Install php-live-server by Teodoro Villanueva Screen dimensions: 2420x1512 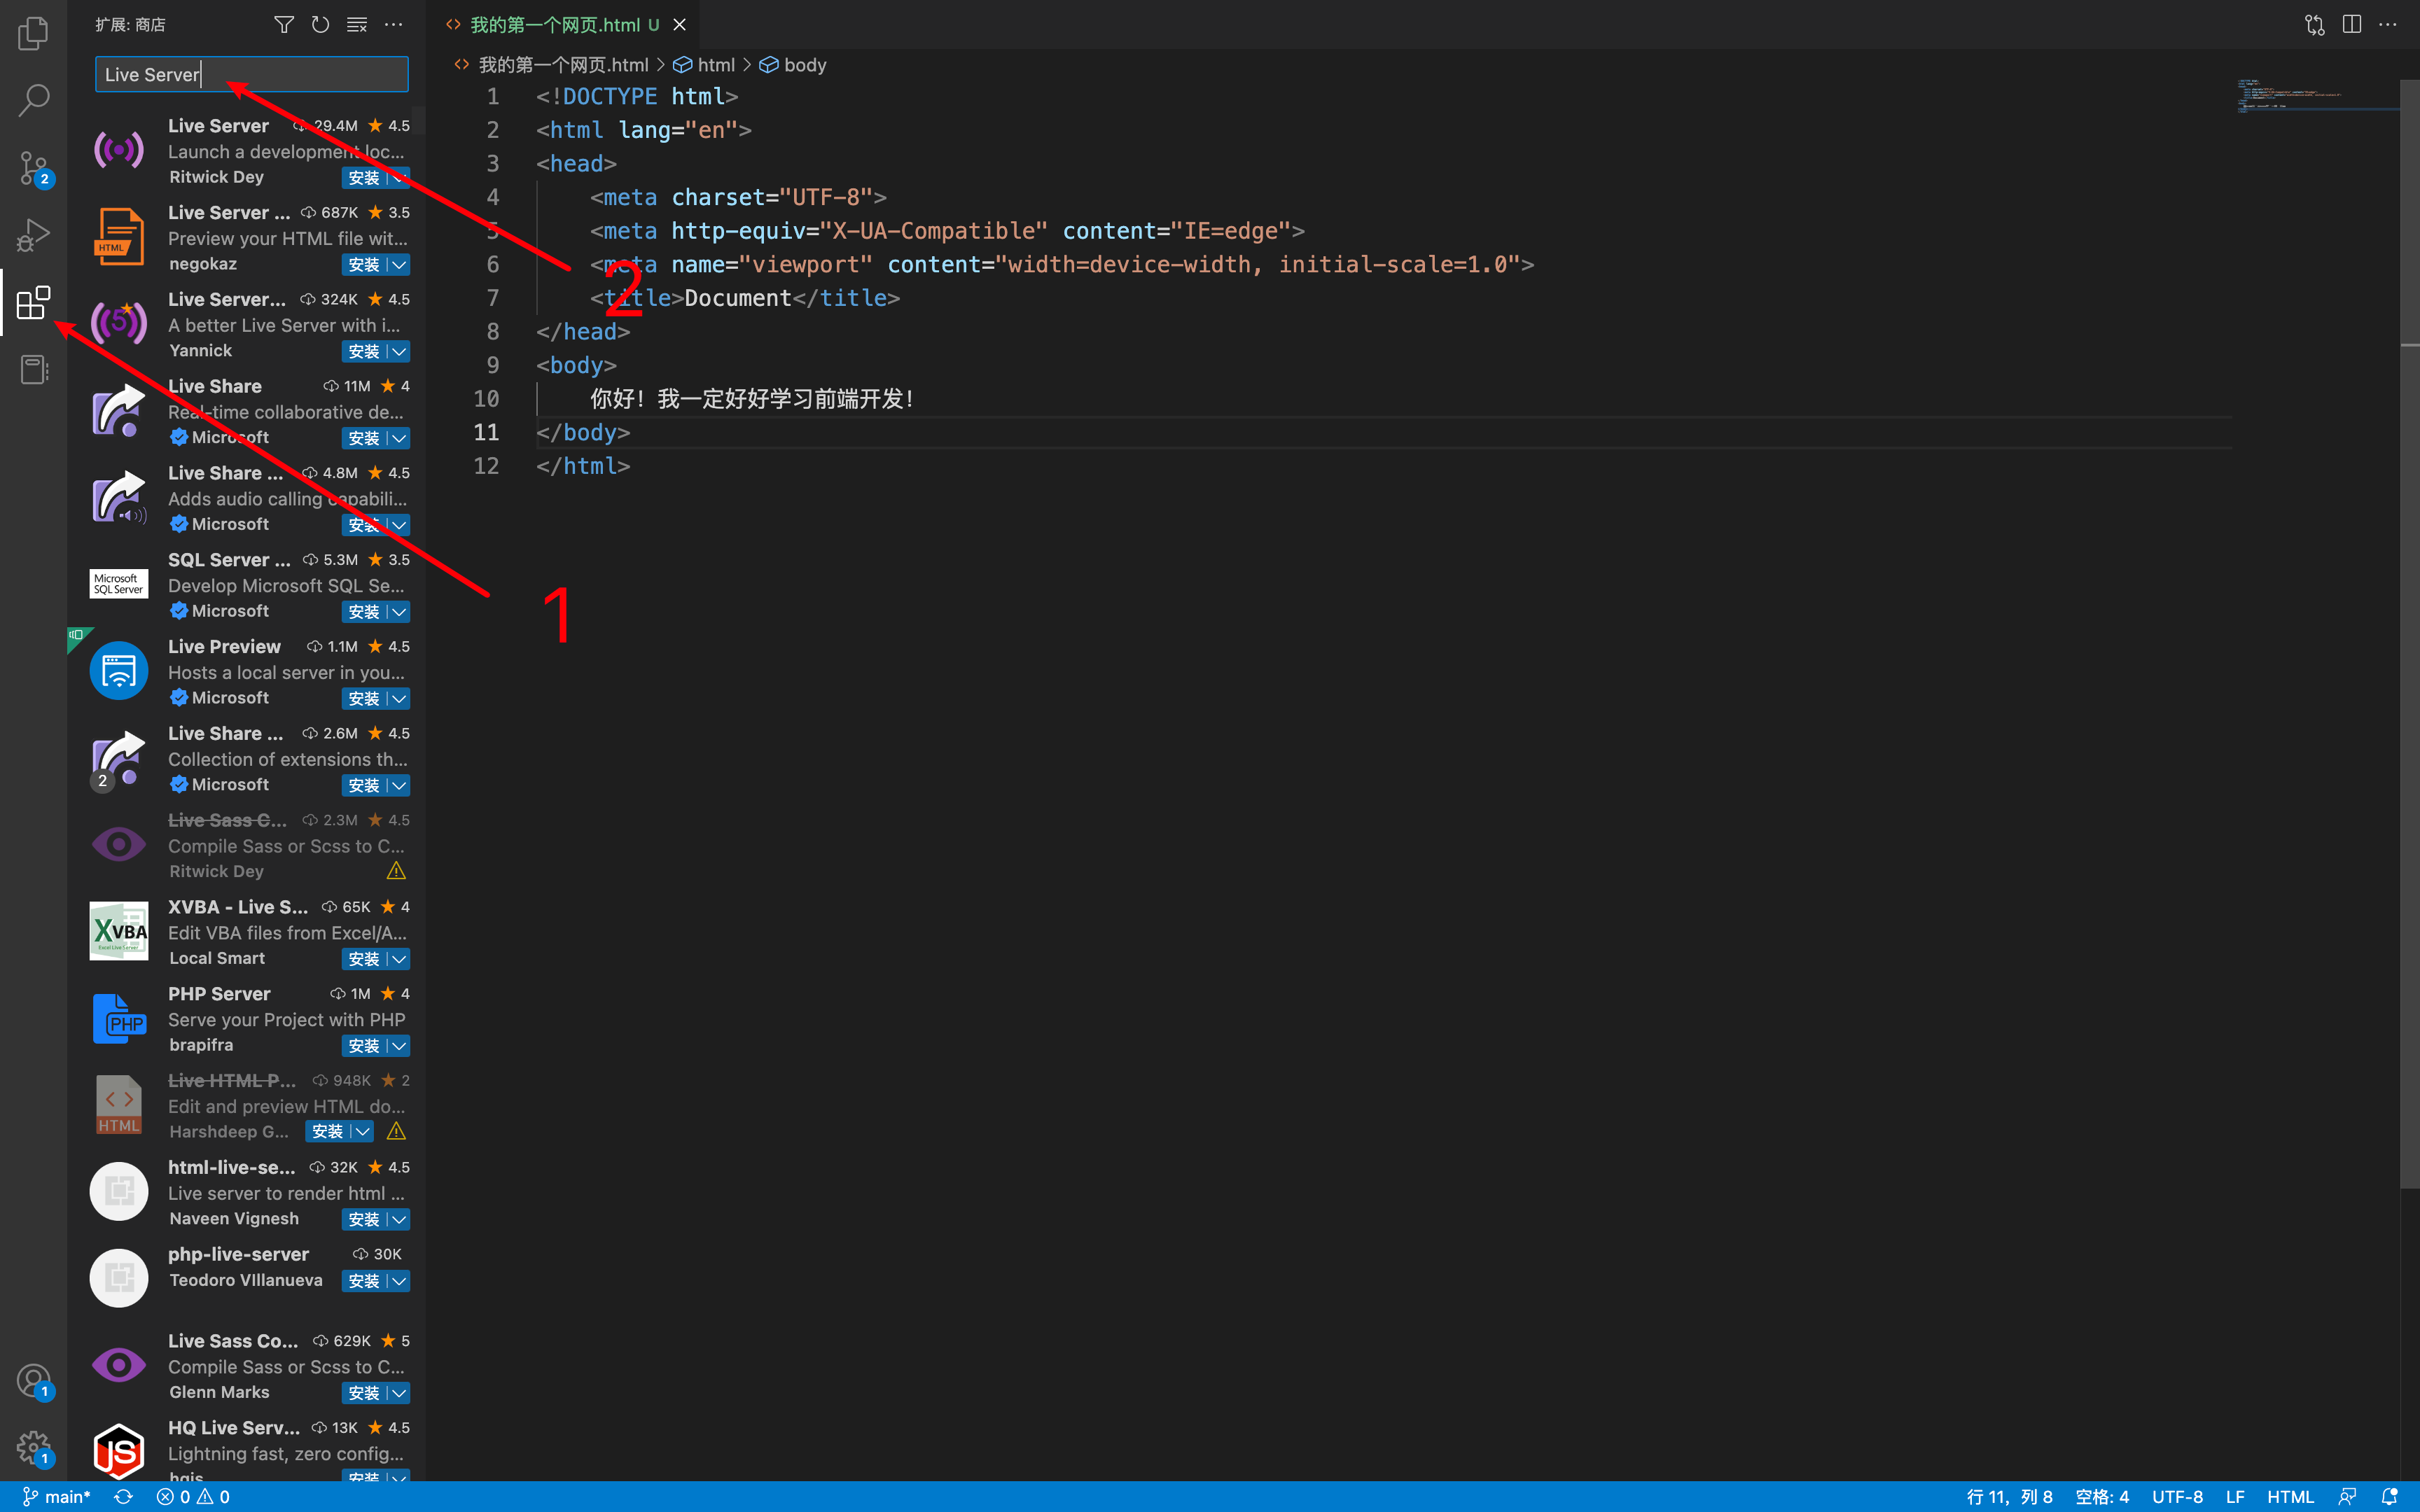click(364, 1281)
